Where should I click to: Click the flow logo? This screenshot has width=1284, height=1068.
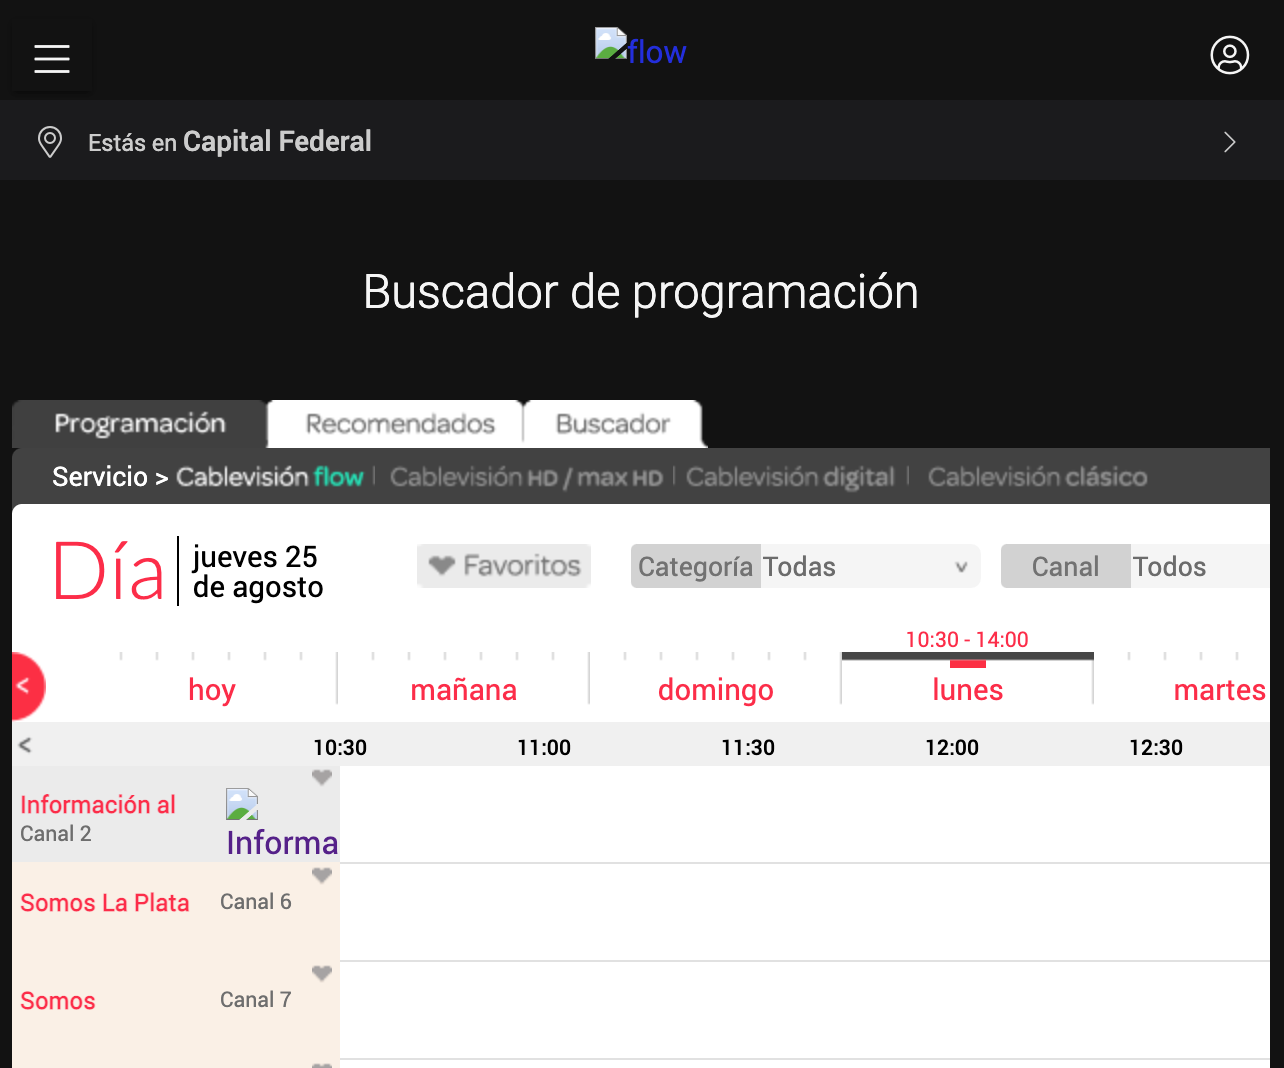[x=641, y=49]
